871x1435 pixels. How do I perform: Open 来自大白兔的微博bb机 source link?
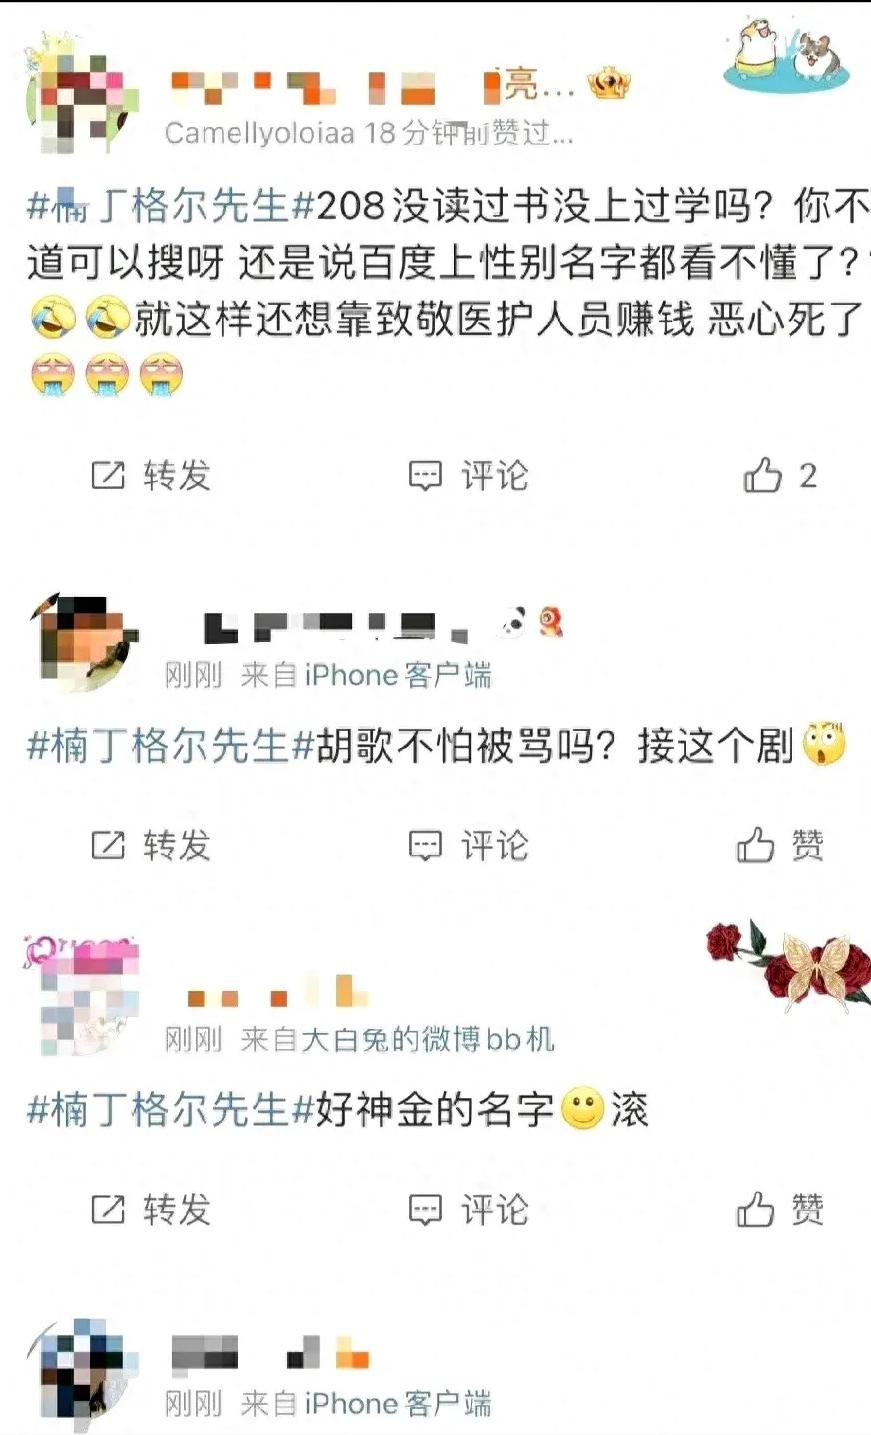pos(397,1040)
